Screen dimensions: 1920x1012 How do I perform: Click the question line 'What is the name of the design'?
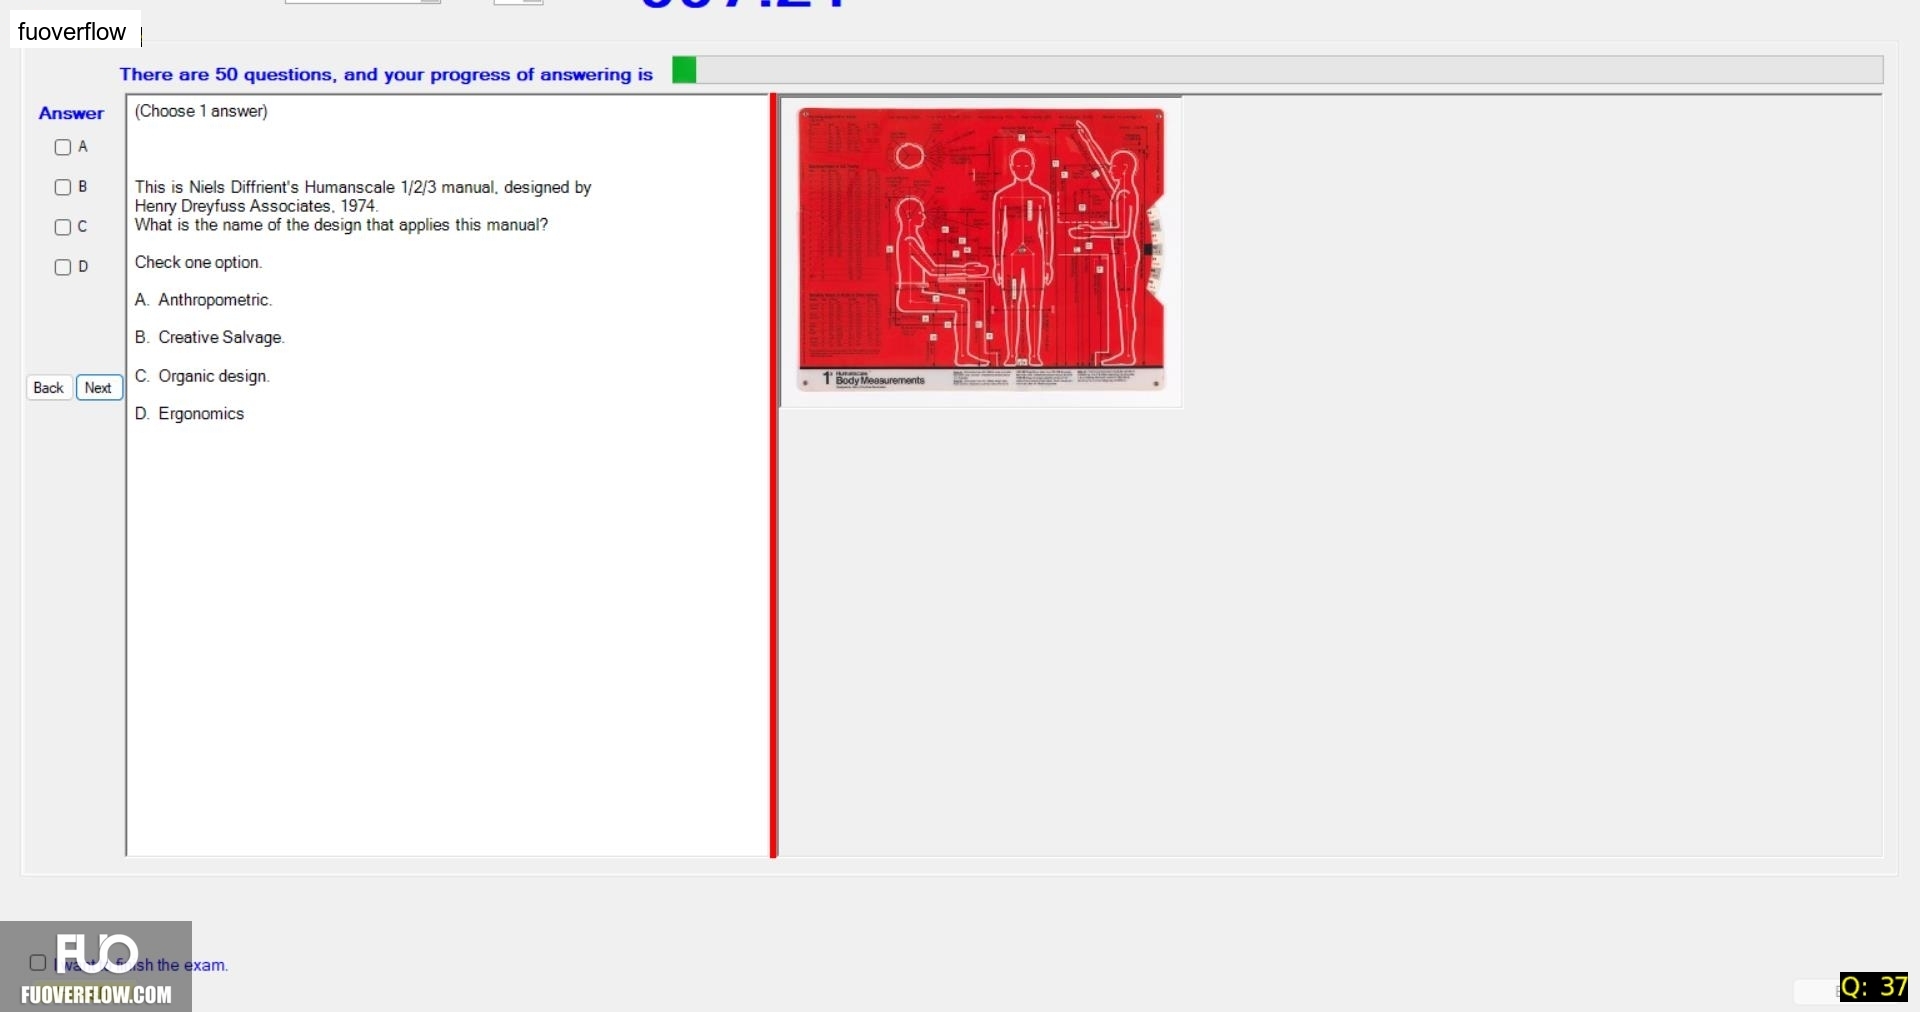(x=341, y=225)
